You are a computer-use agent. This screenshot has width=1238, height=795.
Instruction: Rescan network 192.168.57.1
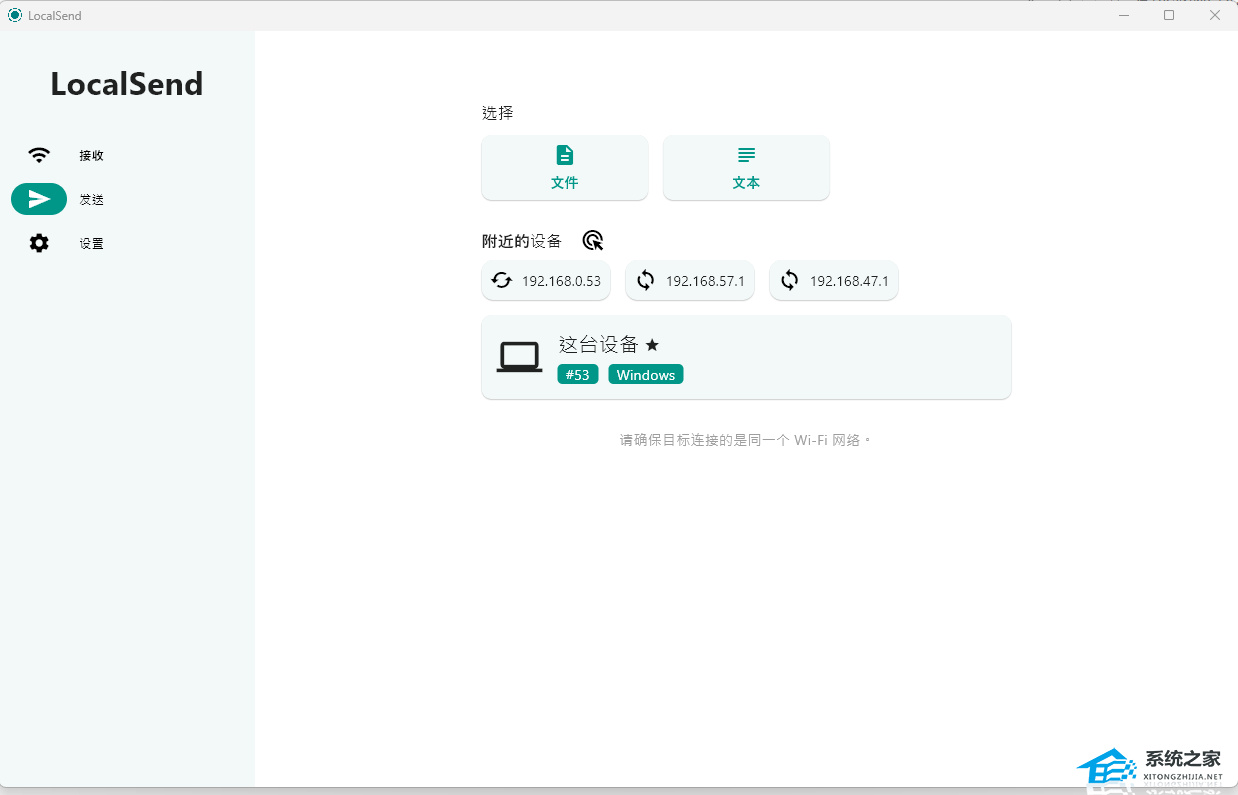[690, 281]
